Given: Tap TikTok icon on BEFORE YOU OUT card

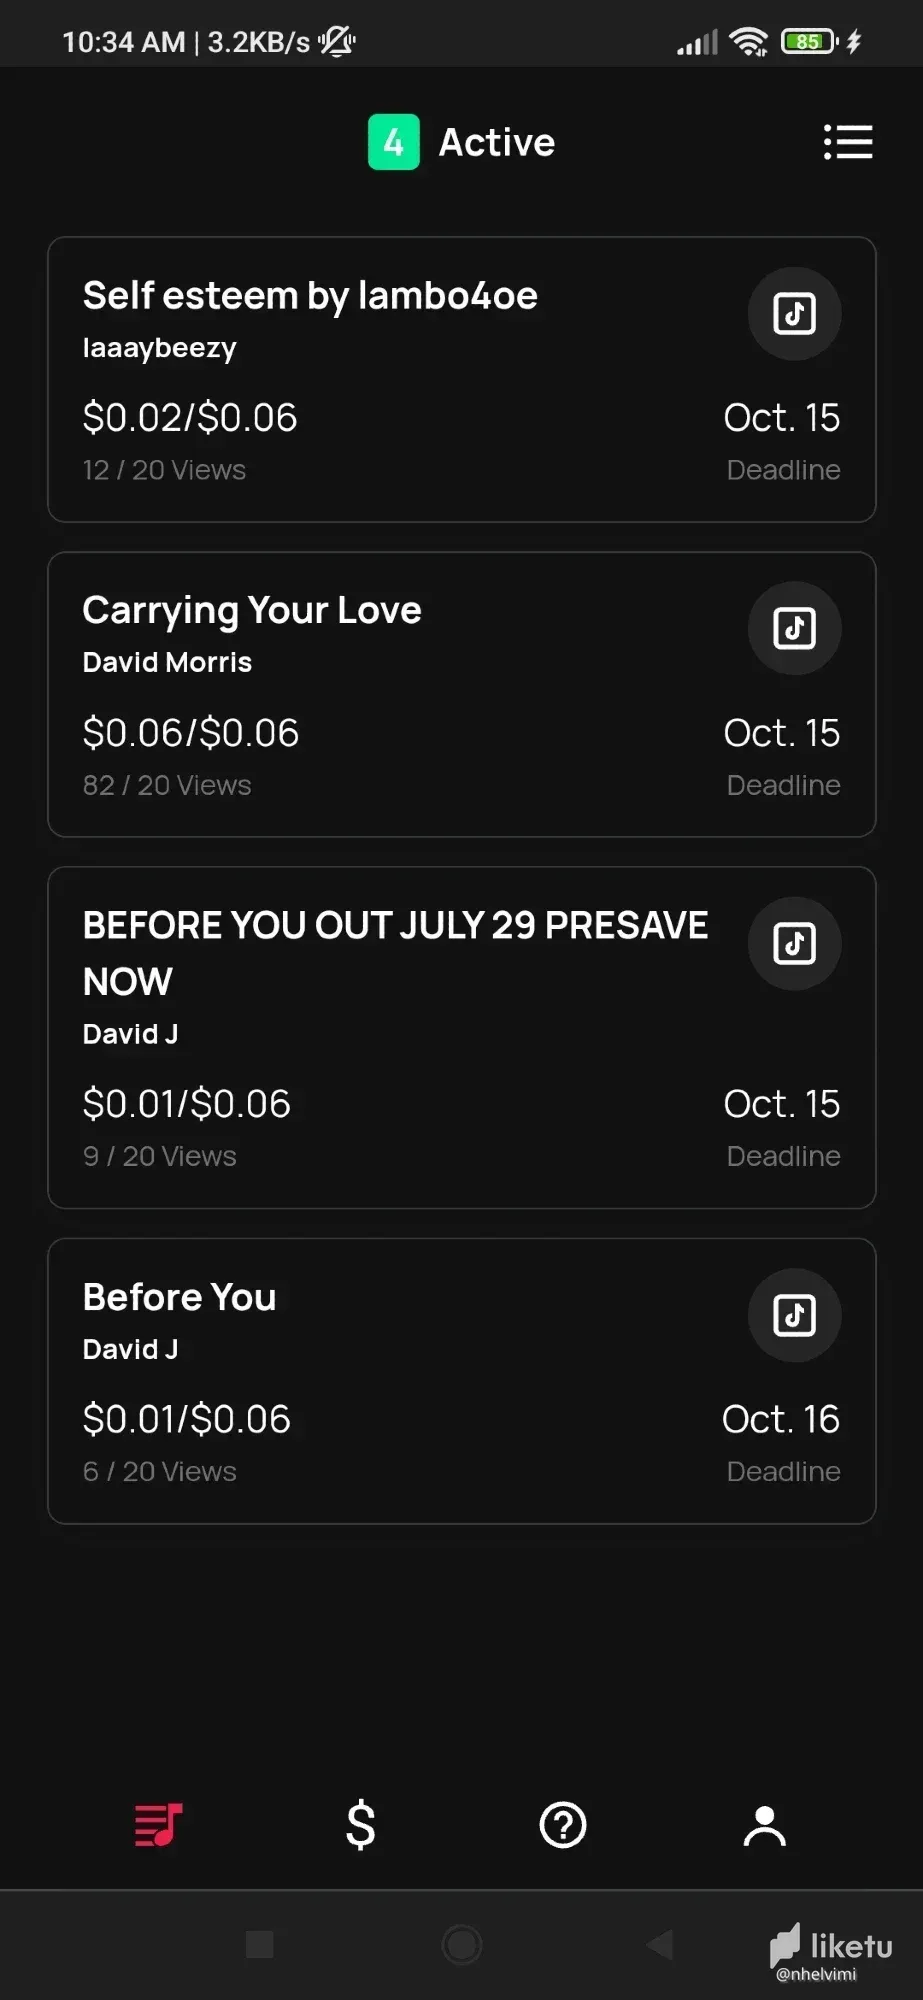Looking at the screenshot, I should (794, 944).
